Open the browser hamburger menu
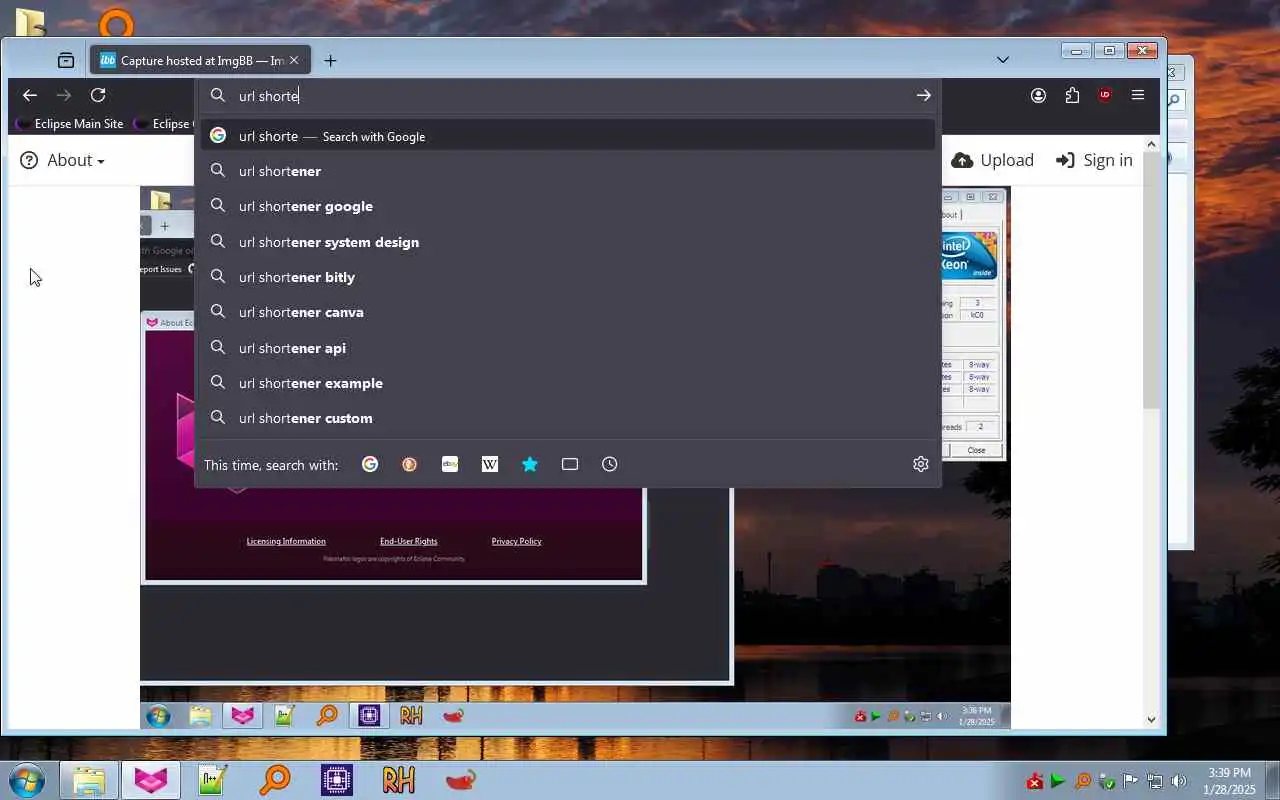 [x=1138, y=95]
